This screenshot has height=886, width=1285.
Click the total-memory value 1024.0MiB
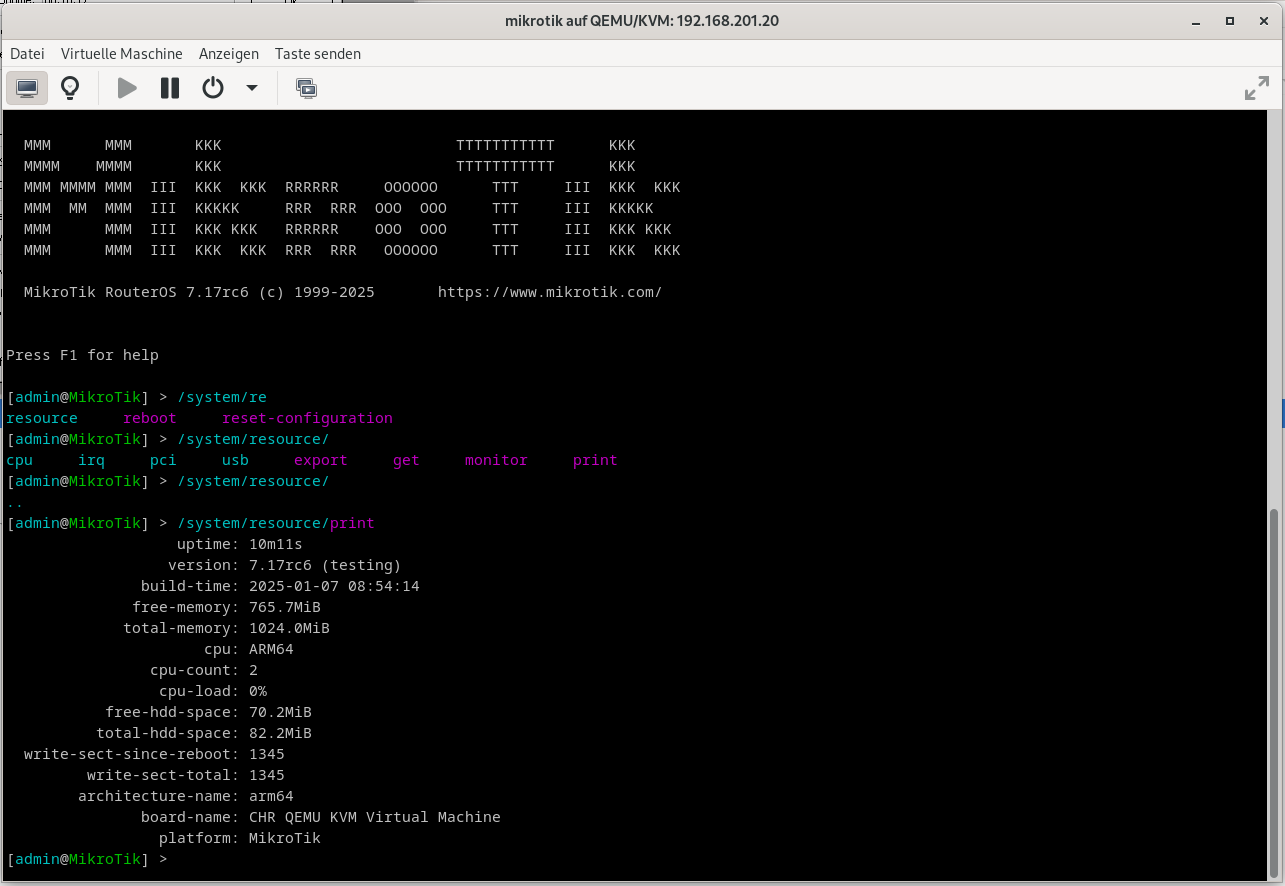click(x=289, y=628)
